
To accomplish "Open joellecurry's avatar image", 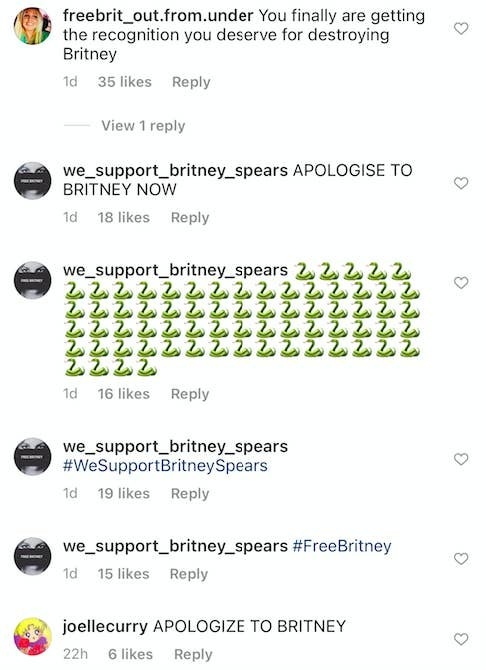I will (x=32, y=636).
